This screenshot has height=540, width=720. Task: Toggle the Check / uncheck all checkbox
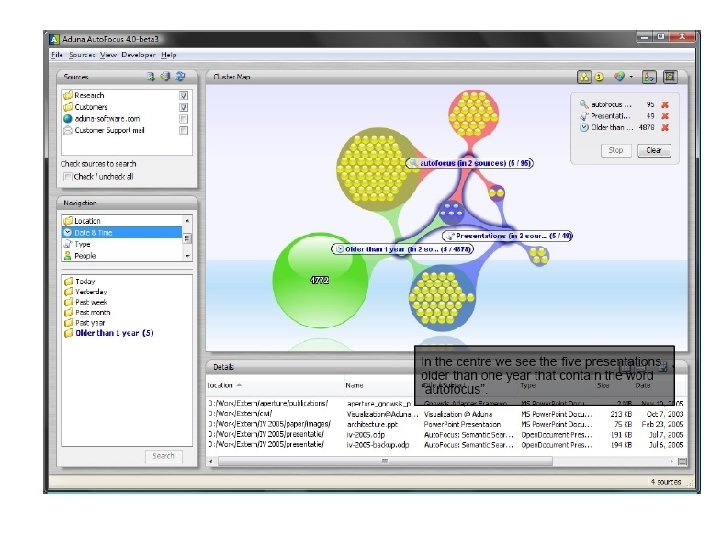pyautogui.click(x=68, y=177)
